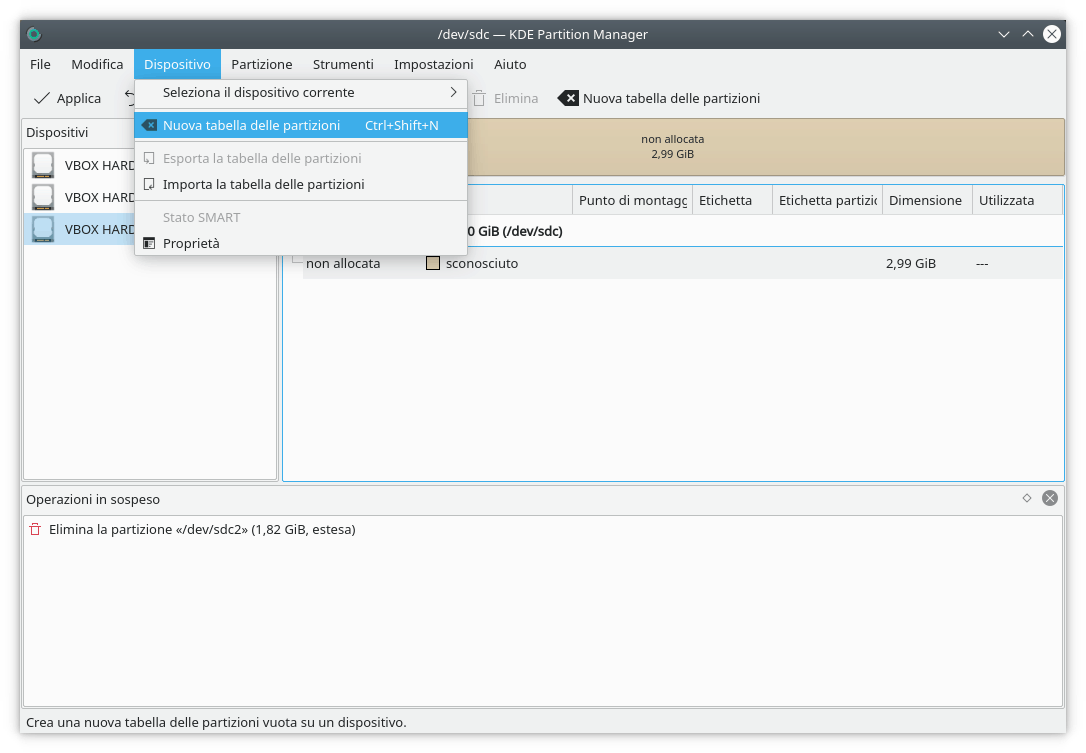Click the Proprietà menu entry icon
The height and width of the screenshot is (753, 1086).
point(149,243)
